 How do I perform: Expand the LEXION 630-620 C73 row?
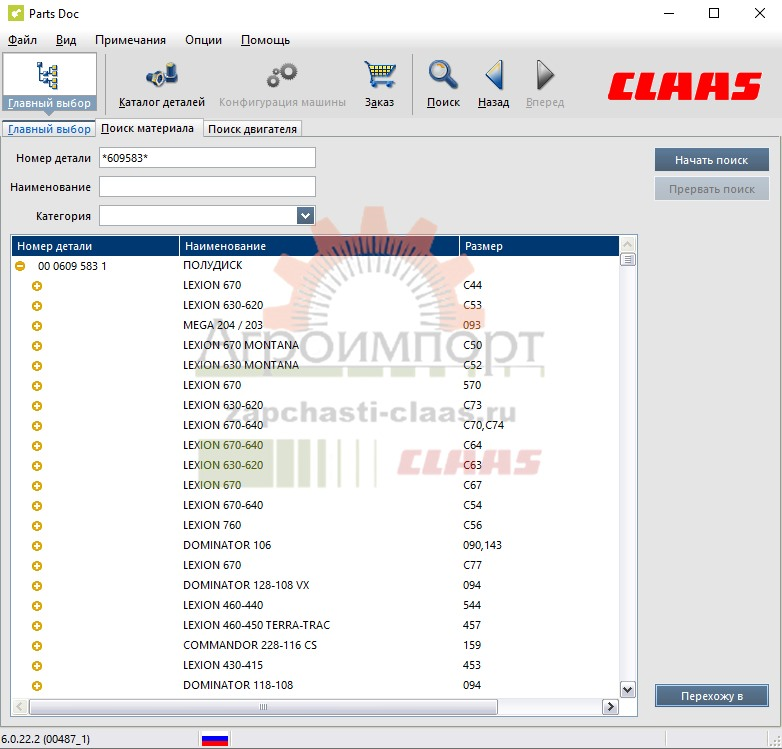pyautogui.click(x=37, y=406)
